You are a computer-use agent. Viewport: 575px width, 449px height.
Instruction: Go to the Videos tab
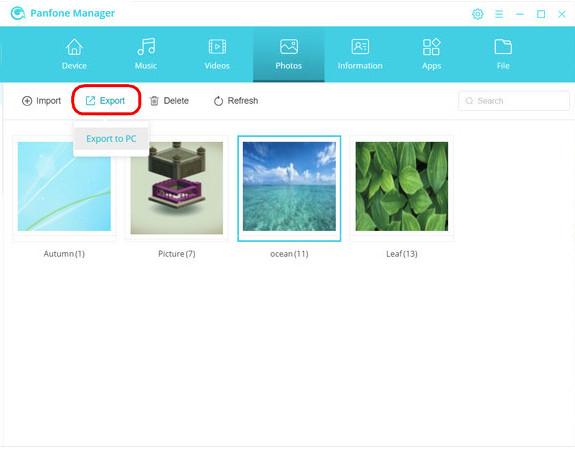pyautogui.click(x=217, y=54)
